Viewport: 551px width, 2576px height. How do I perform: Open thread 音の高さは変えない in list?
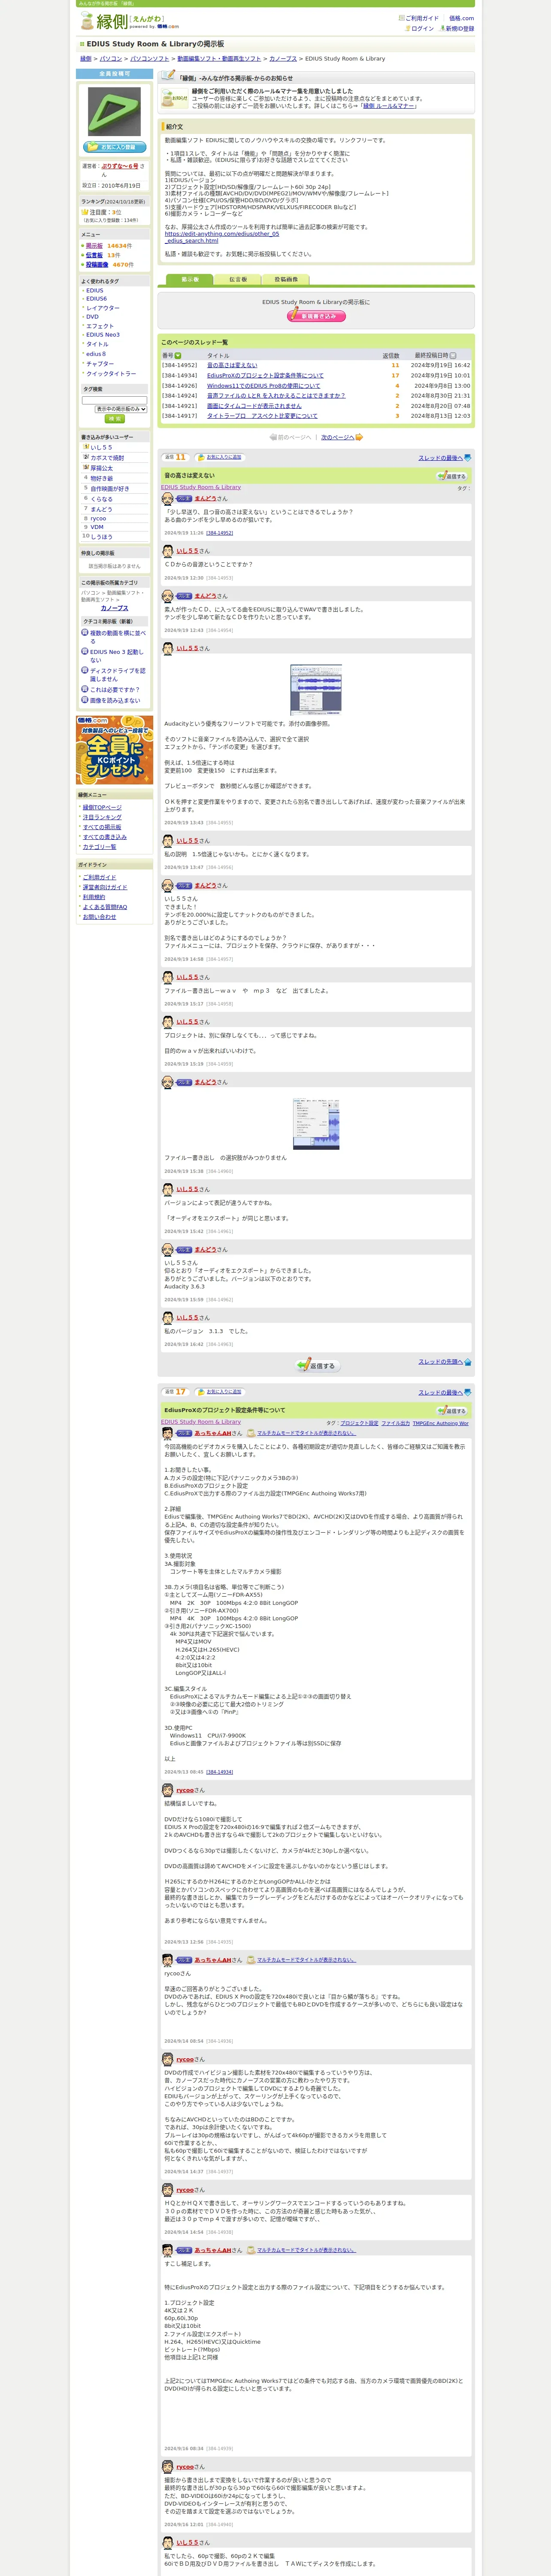pos(232,365)
